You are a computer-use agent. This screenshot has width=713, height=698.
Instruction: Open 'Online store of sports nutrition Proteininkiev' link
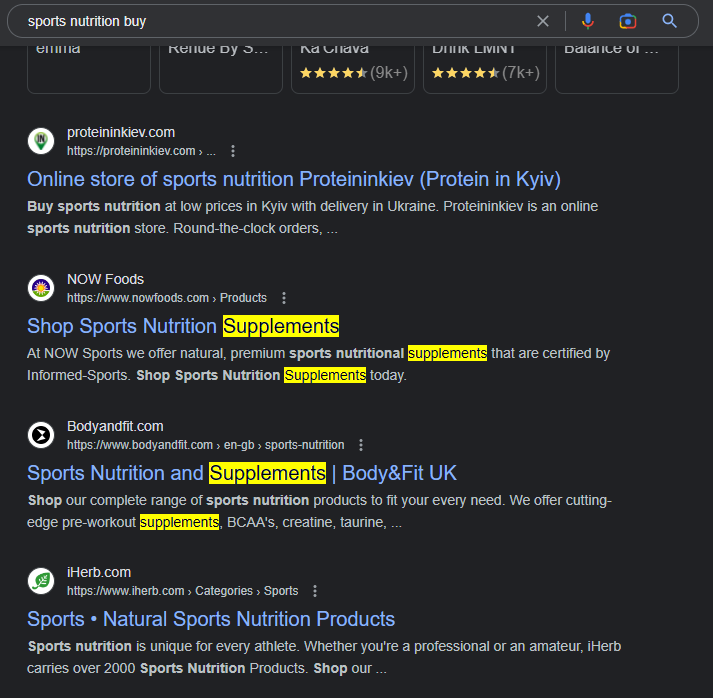coord(294,179)
